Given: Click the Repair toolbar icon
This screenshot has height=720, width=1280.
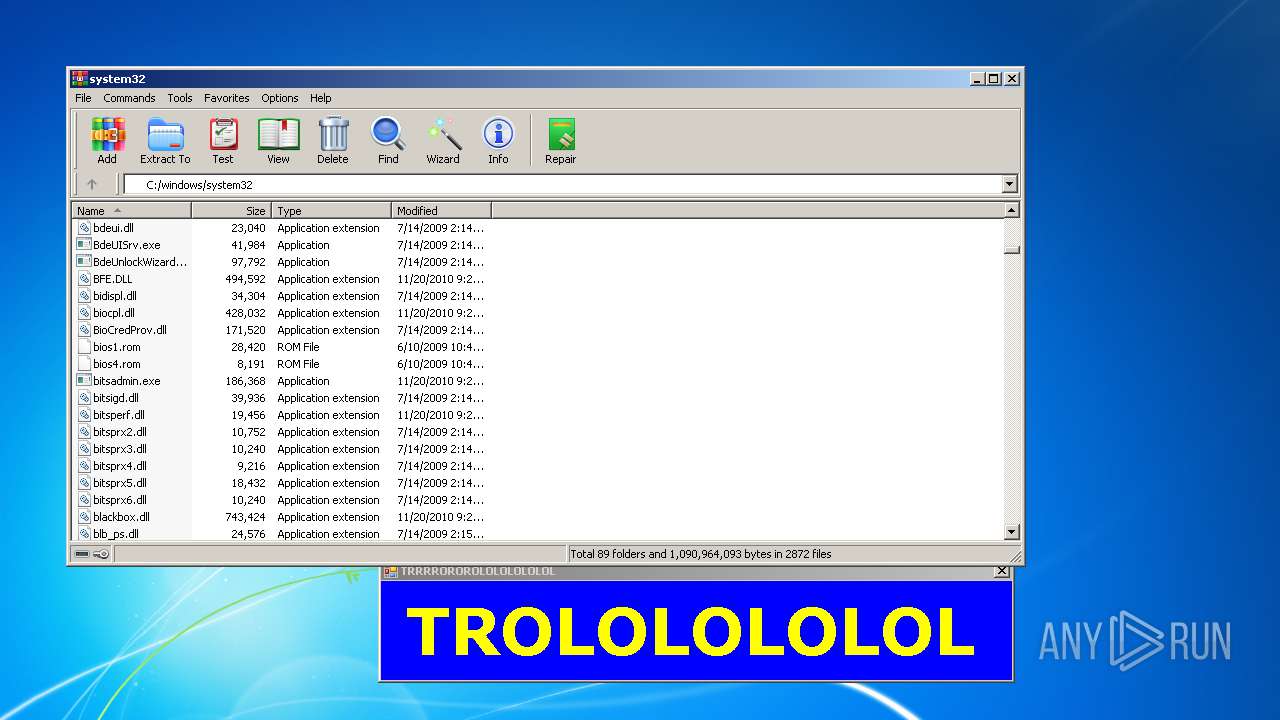Looking at the screenshot, I should (560, 140).
